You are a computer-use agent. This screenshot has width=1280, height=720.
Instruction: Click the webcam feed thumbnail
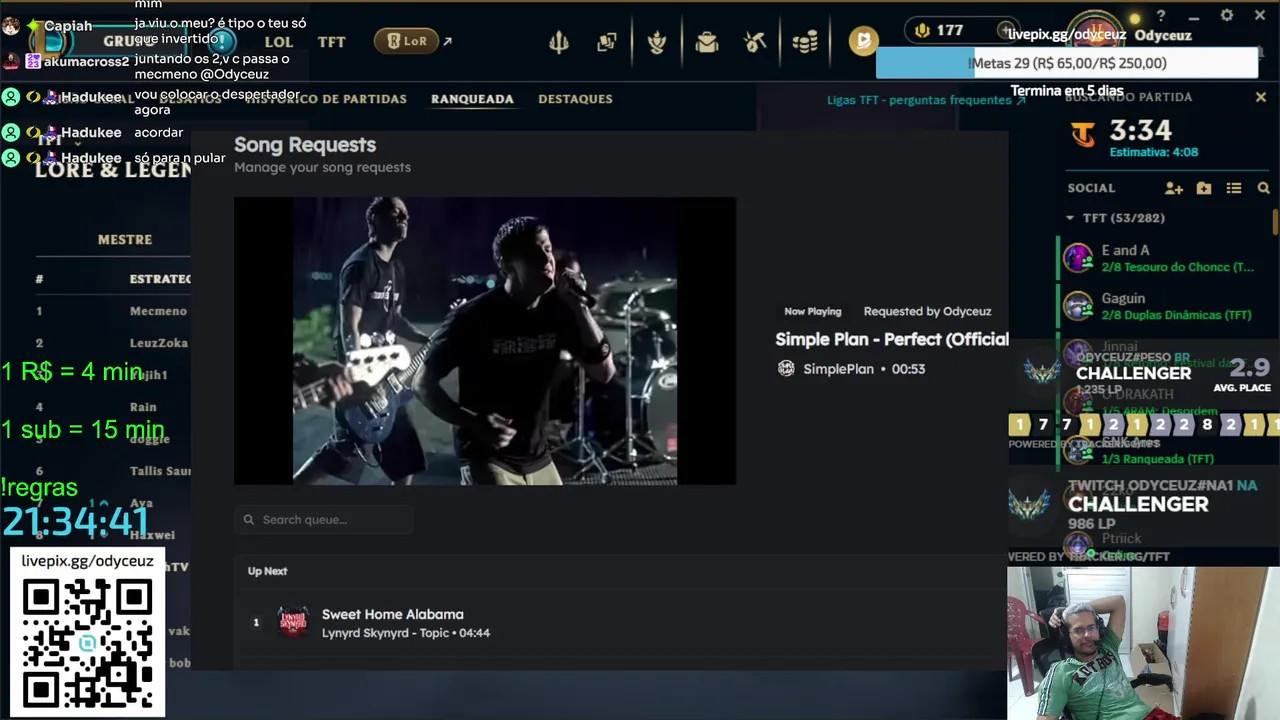1143,643
